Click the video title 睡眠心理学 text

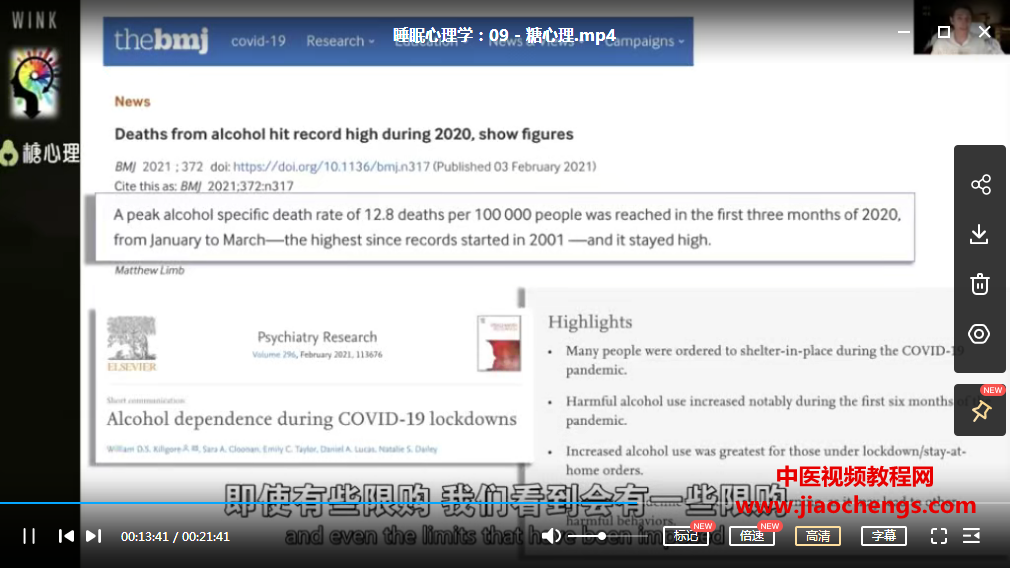[x=504, y=35]
